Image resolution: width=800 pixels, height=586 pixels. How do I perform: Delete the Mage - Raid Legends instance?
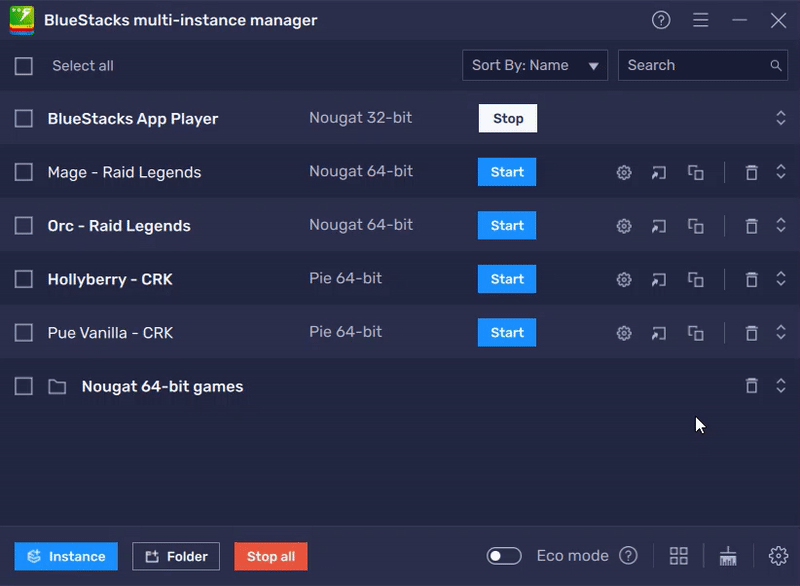click(x=751, y=172)
